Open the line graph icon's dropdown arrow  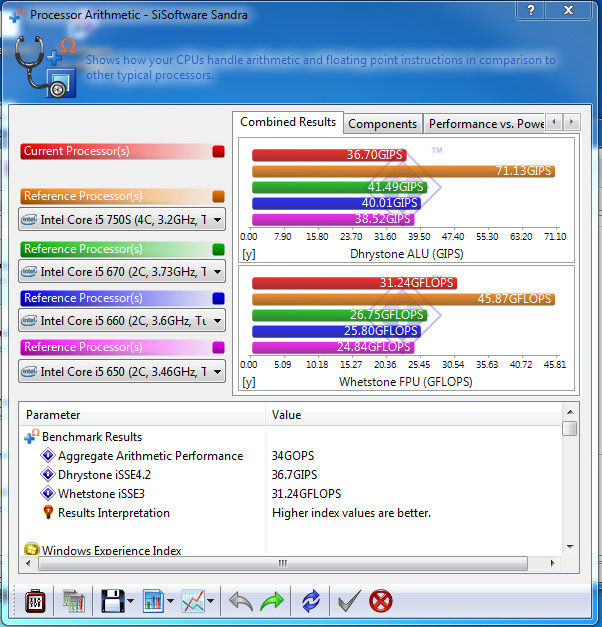pos(211,601)
